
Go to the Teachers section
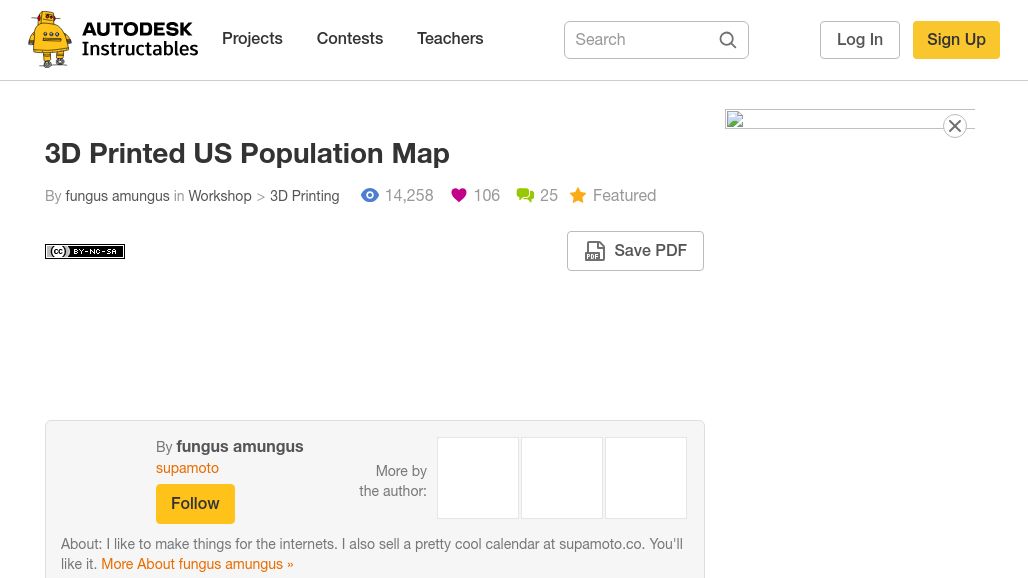click(x=450, y=39)
